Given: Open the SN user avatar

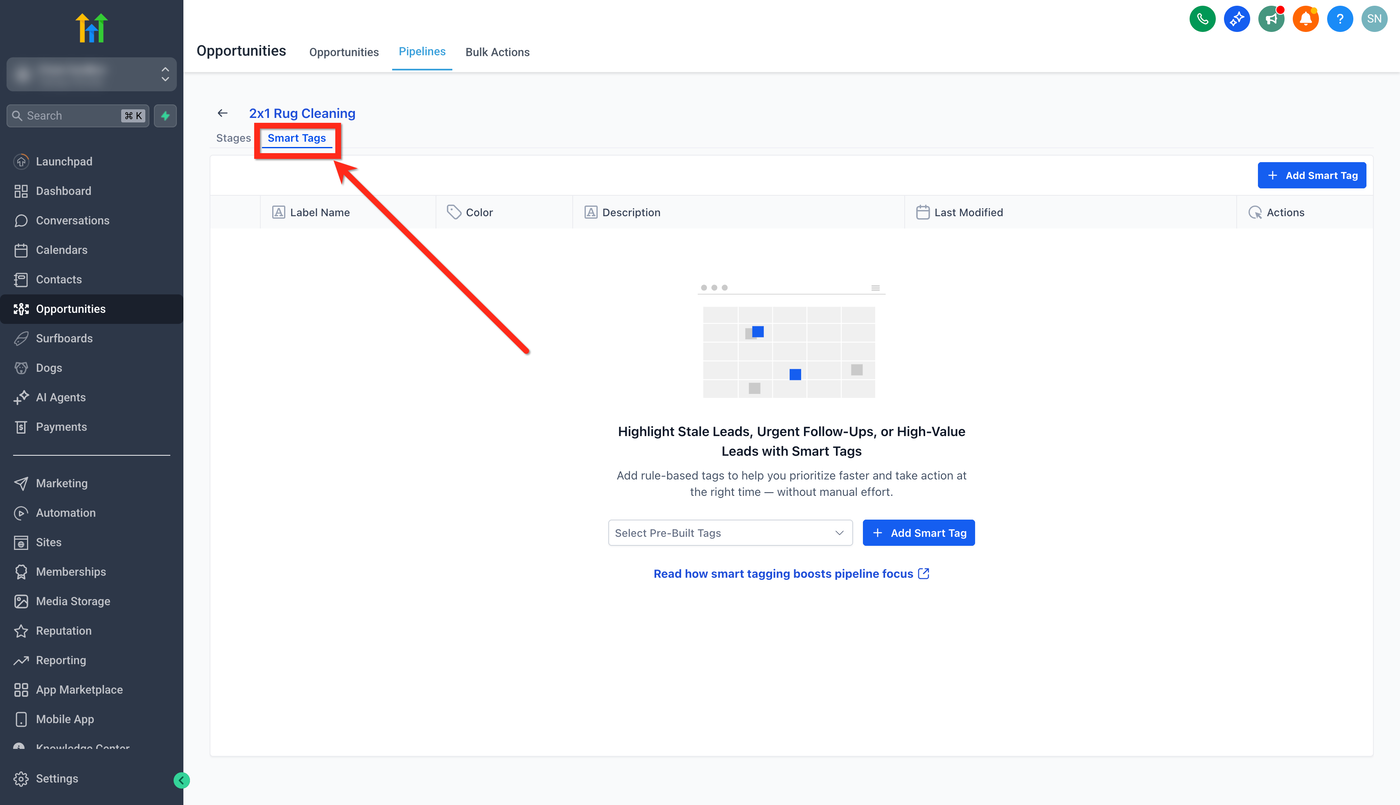Looking at the screenshot, I should 1374,18.
